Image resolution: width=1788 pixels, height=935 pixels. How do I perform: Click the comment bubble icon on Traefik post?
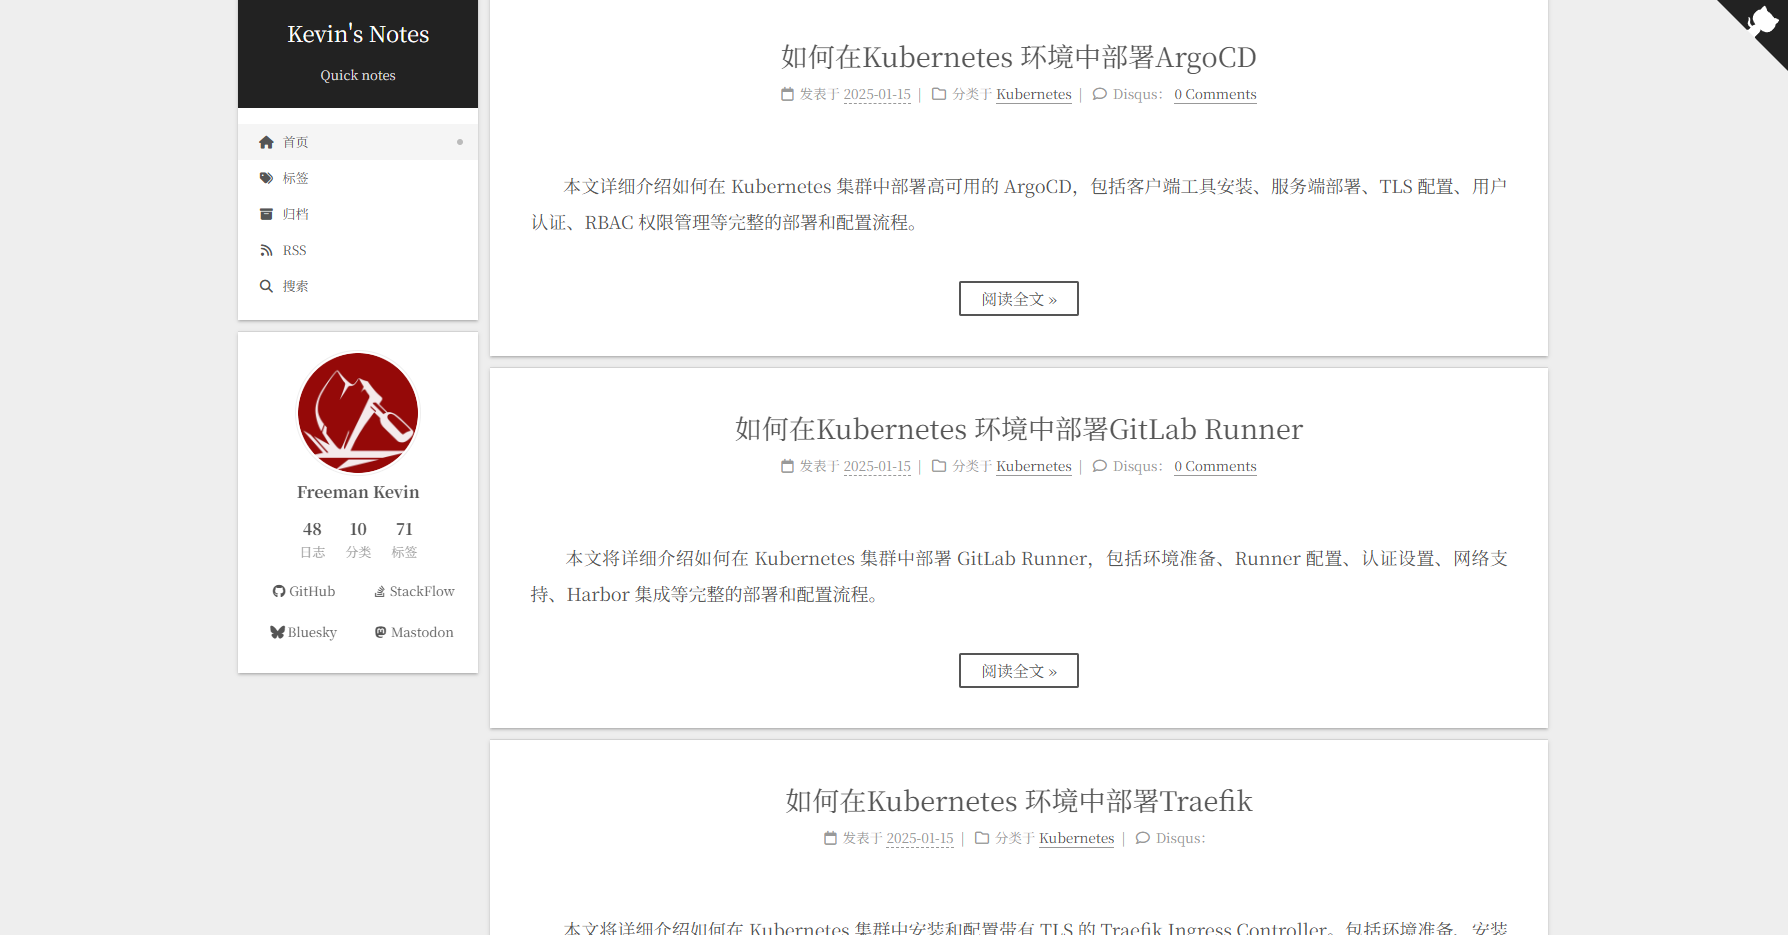pos(1143,838)
